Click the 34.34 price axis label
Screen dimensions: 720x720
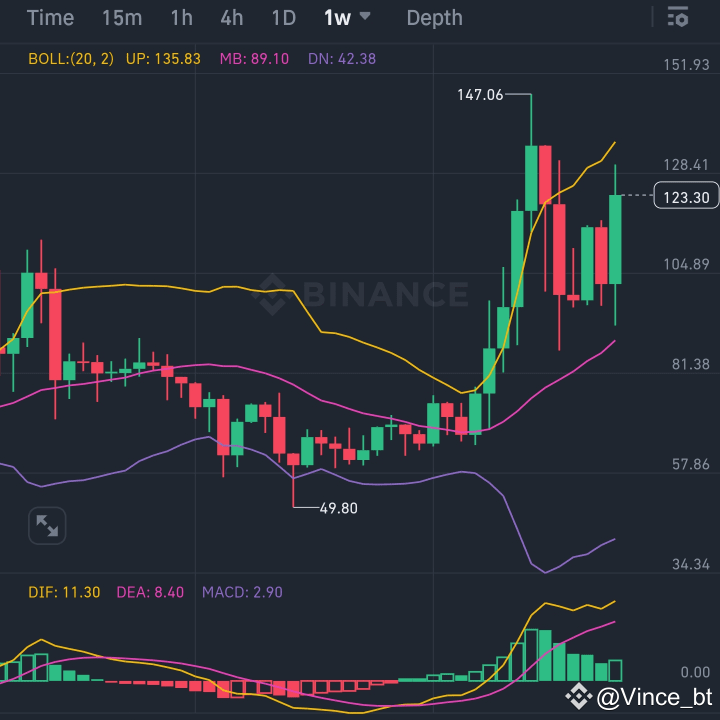(x=691, y=564)
